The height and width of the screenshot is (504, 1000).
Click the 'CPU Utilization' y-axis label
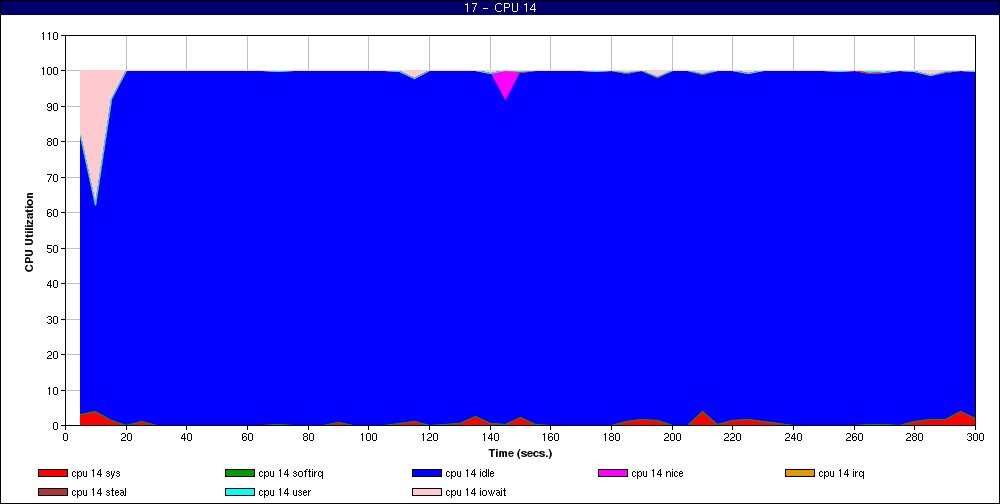pos(29,232)
